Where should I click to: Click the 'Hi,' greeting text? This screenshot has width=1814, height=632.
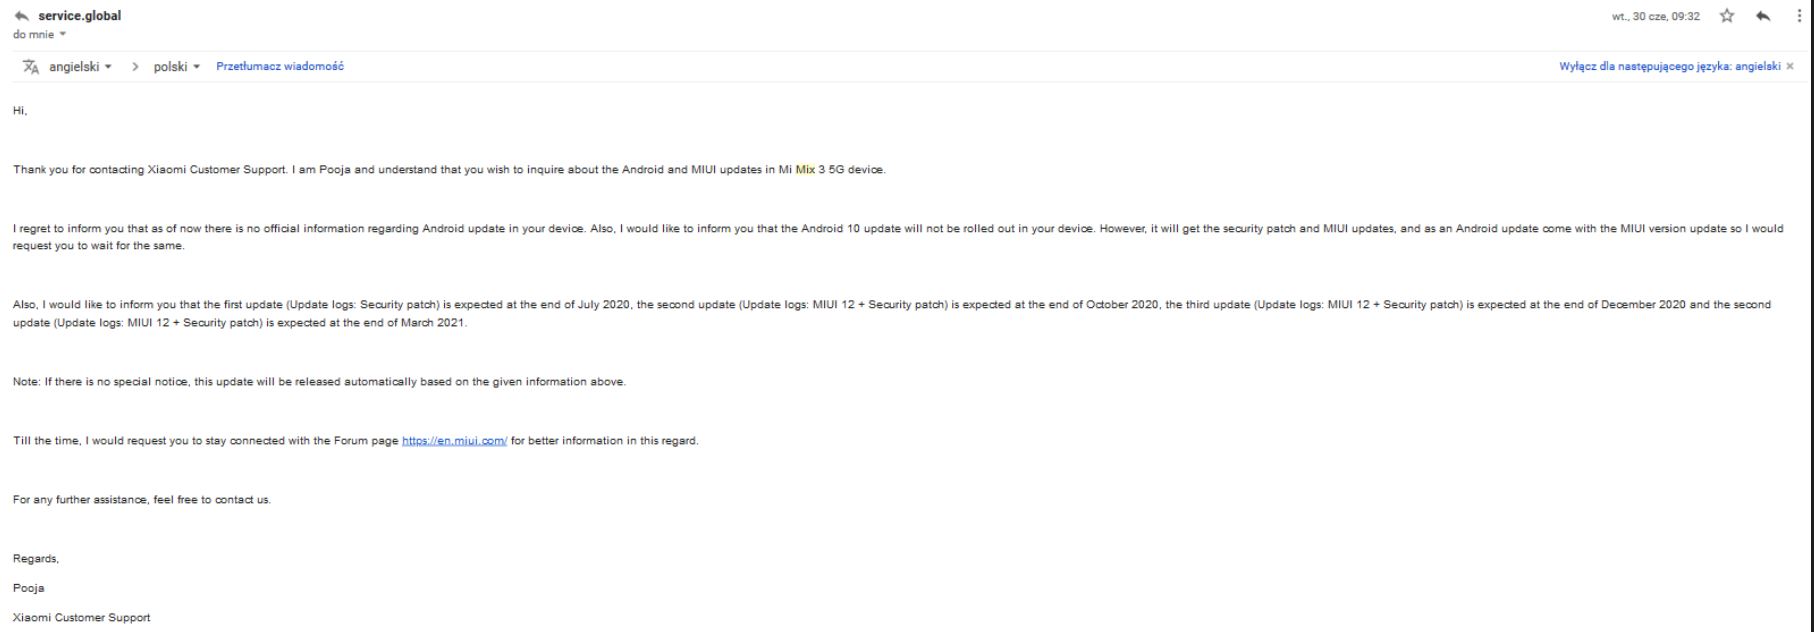pyautogui.click(x=20, y=111)
